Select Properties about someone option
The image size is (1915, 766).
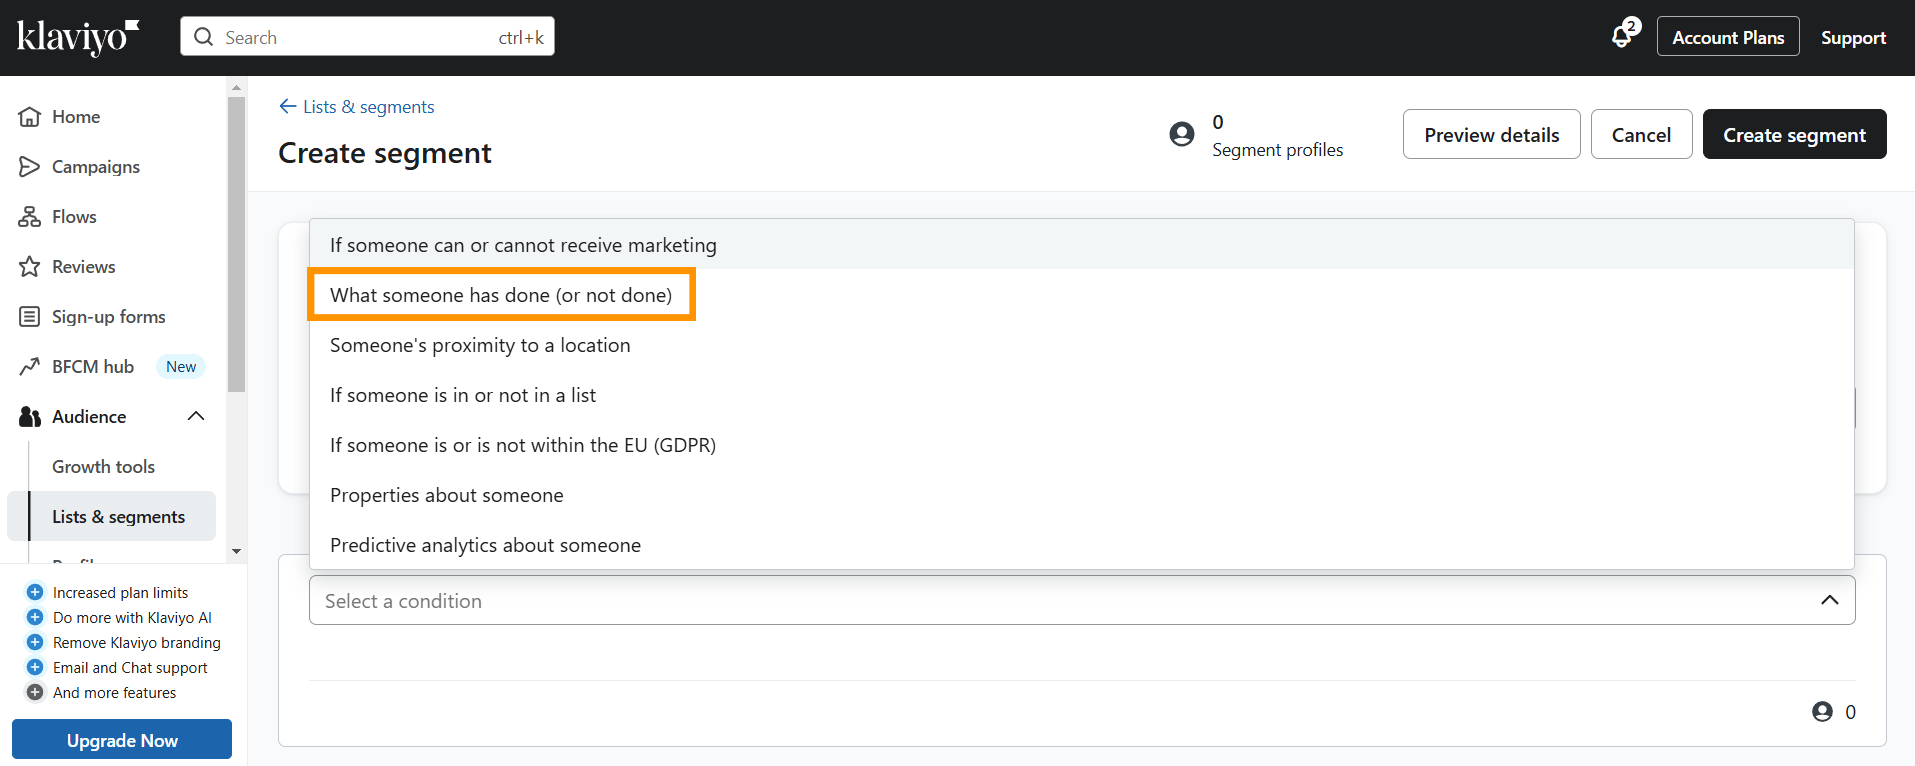pos(447,495)
